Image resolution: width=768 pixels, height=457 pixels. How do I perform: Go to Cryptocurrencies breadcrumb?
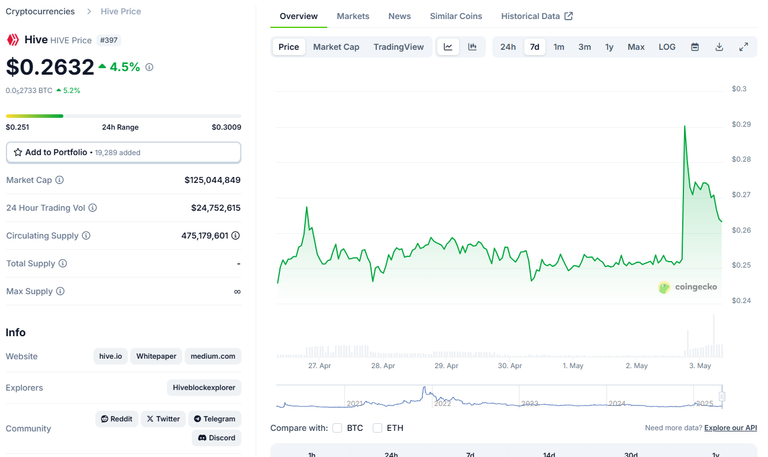pos(40,11)
